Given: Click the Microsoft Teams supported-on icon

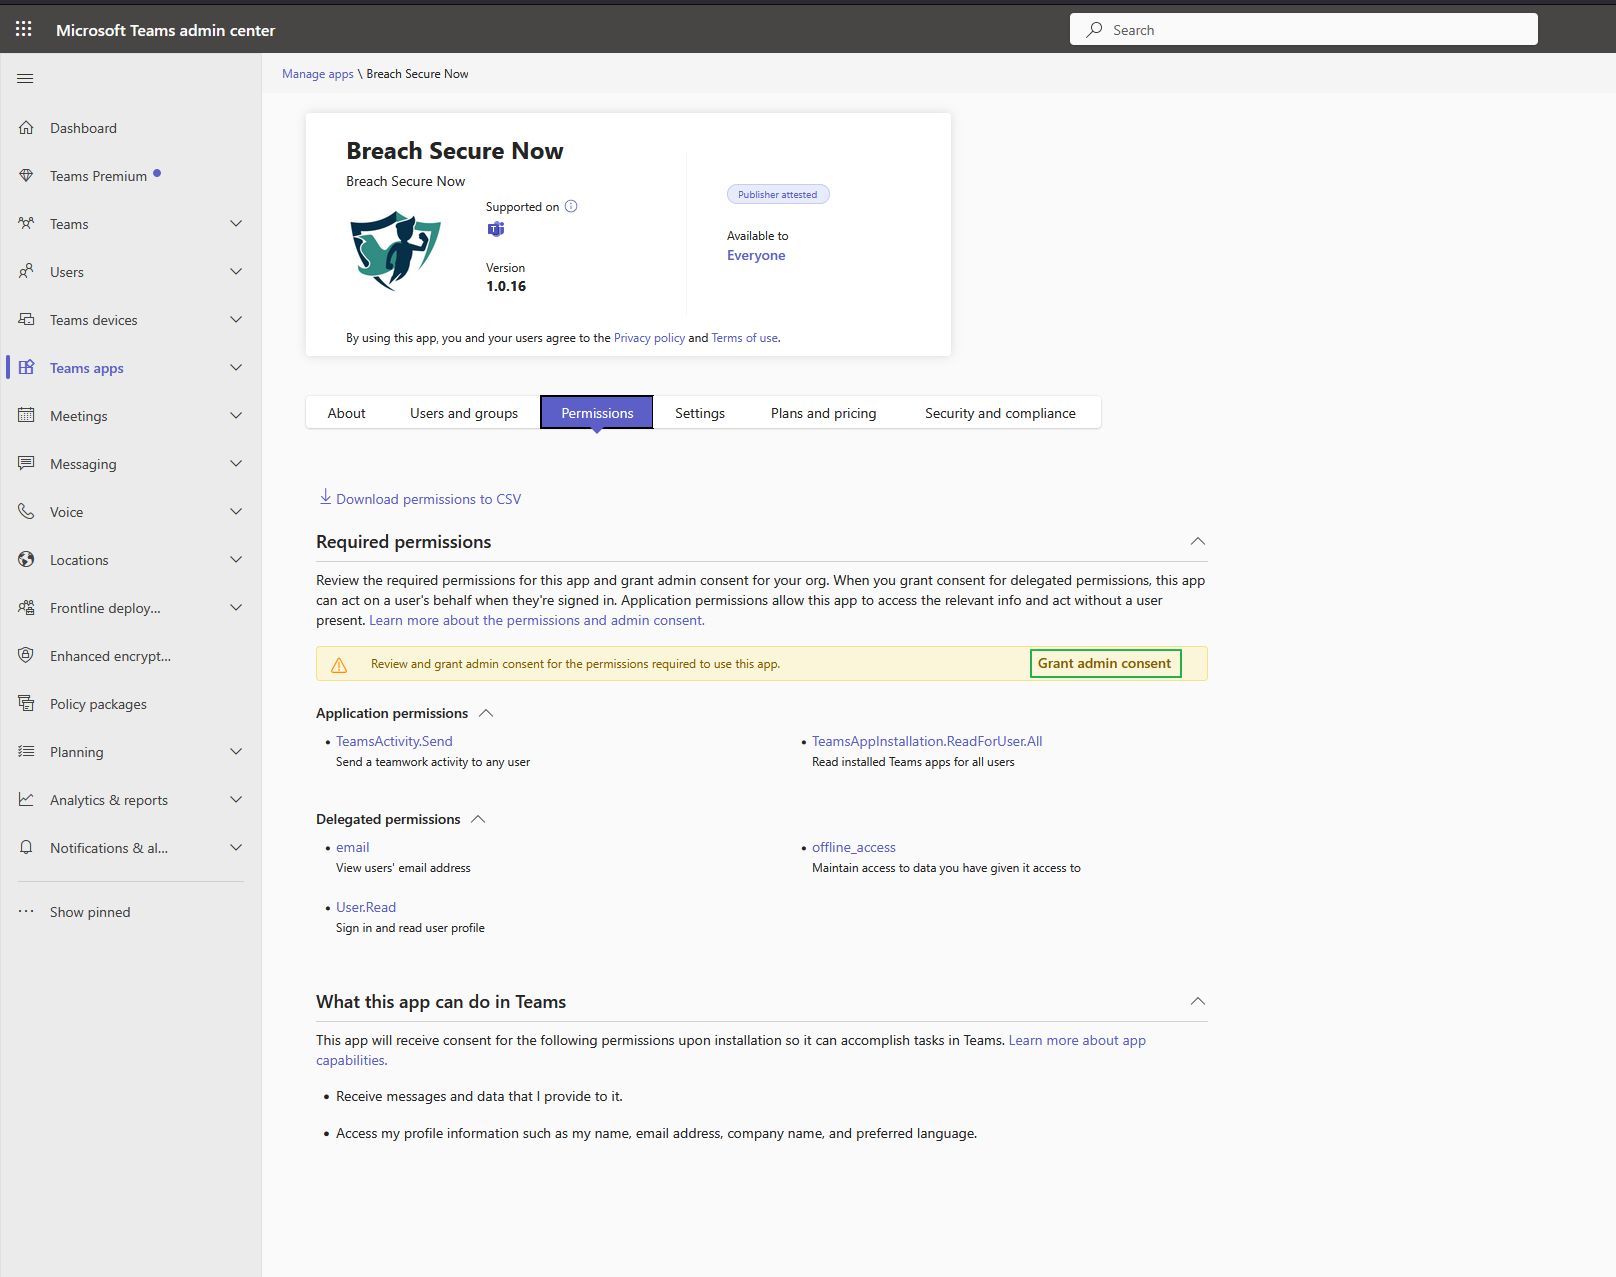Looking at the screenshot, I should click(496, 229).
